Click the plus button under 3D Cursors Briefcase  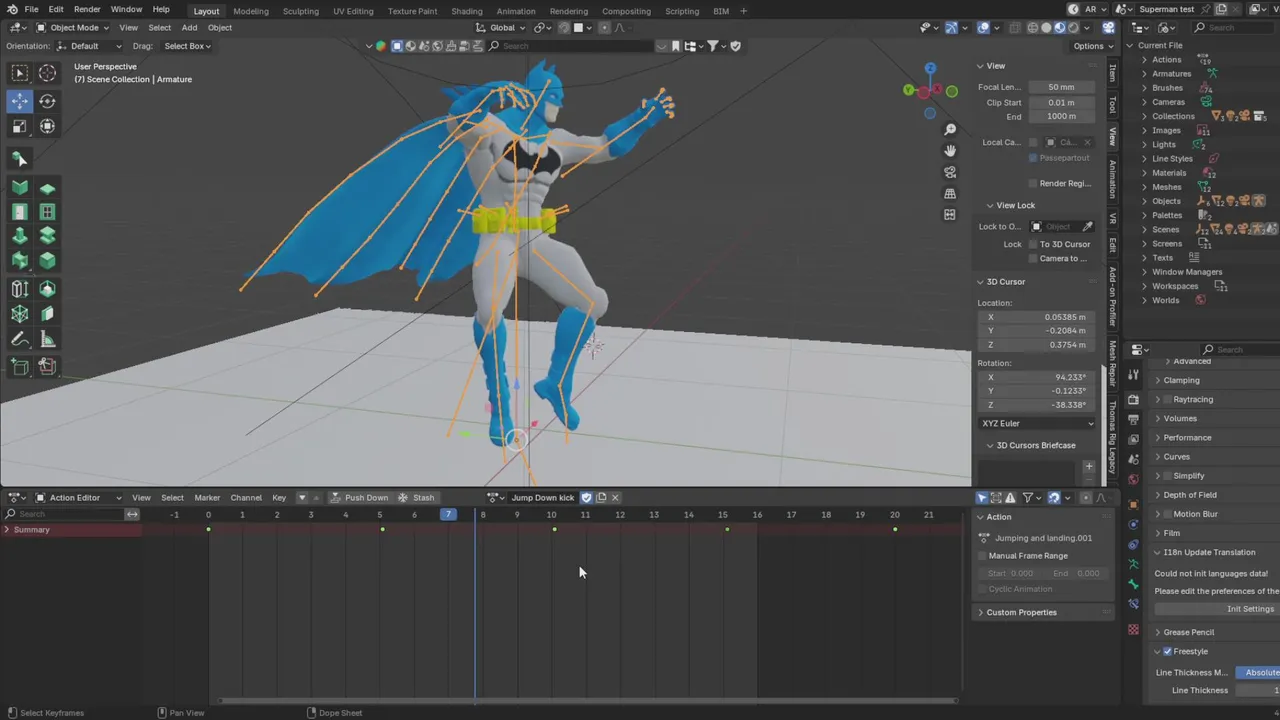point(1089,466)
